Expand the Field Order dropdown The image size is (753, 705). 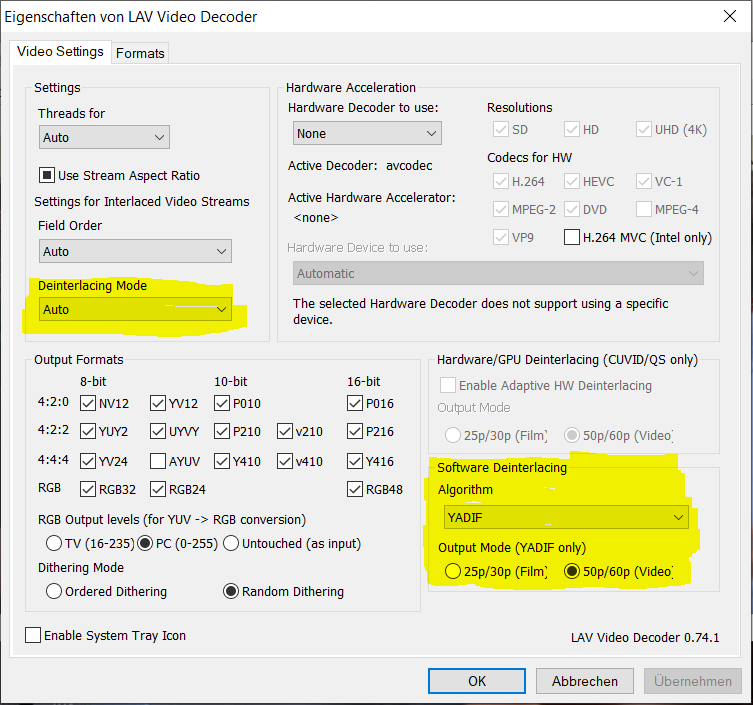point(135,251)
